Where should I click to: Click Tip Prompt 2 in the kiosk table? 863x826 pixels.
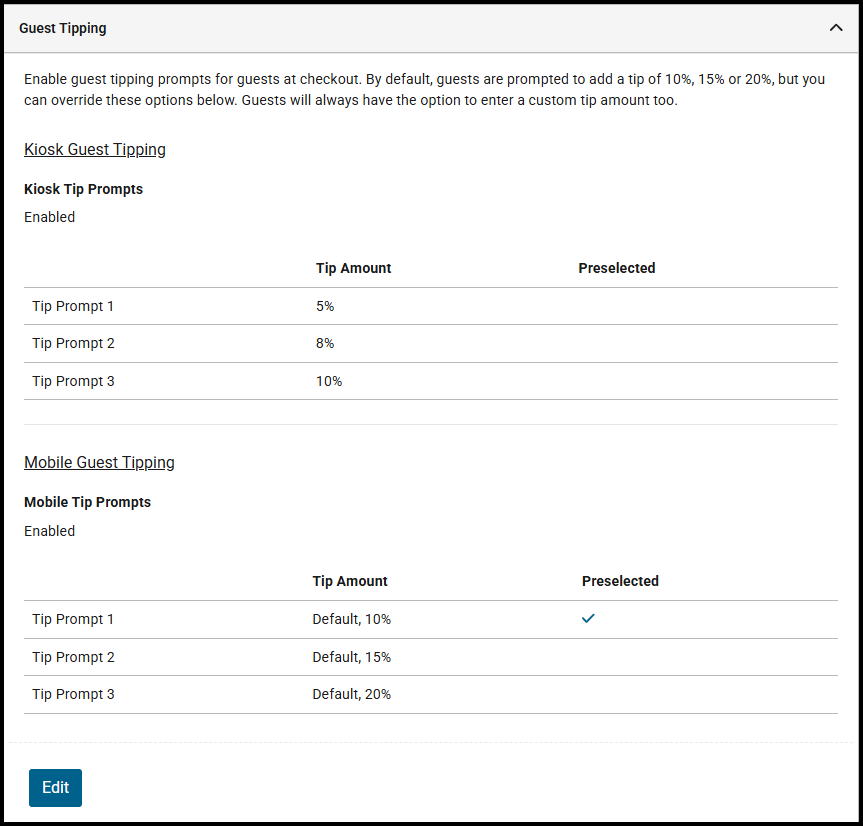click(x=73, y=343)
